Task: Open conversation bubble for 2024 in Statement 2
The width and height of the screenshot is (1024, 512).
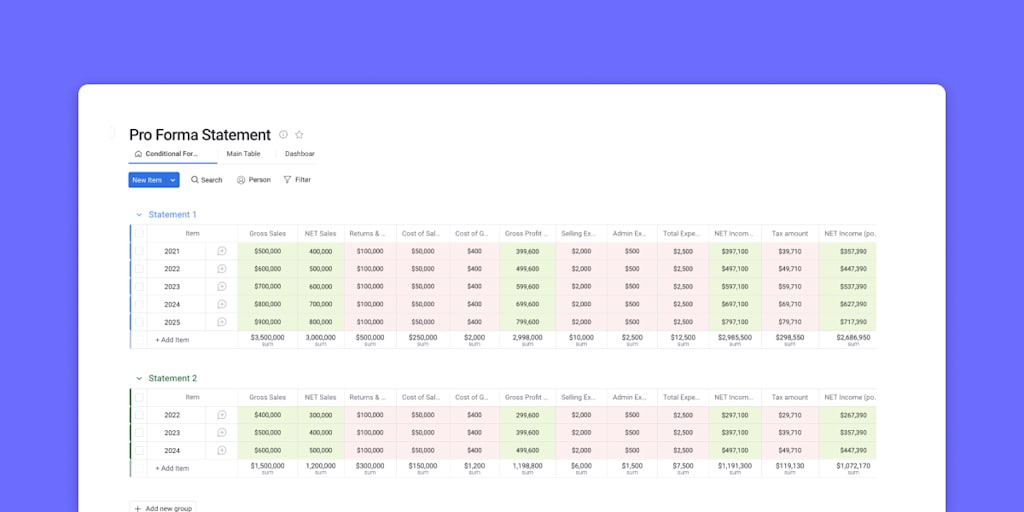Action: 222,450
